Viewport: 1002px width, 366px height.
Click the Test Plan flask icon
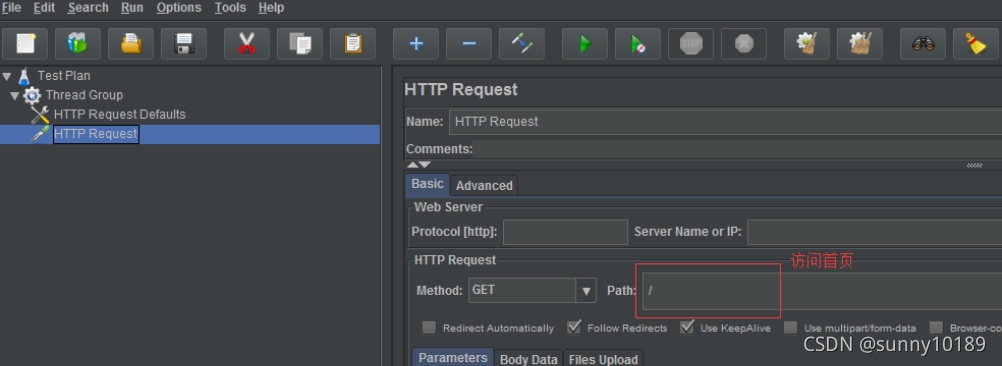click(24, 76)
